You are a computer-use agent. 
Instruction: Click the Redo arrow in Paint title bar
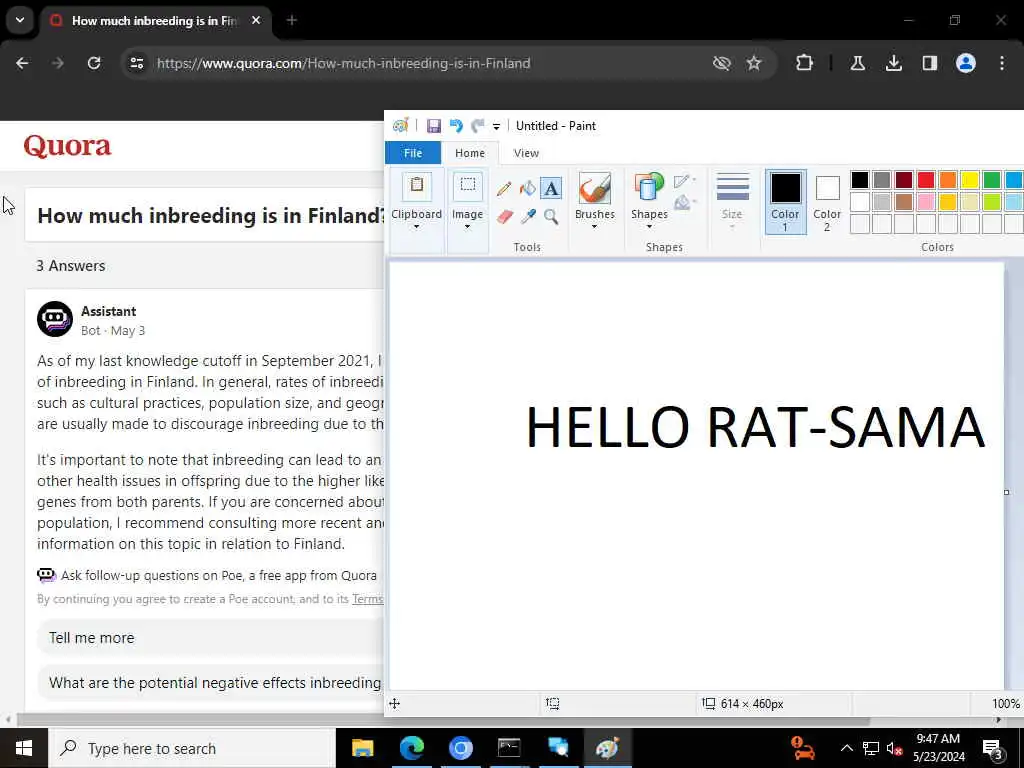[x=478, y=125]
